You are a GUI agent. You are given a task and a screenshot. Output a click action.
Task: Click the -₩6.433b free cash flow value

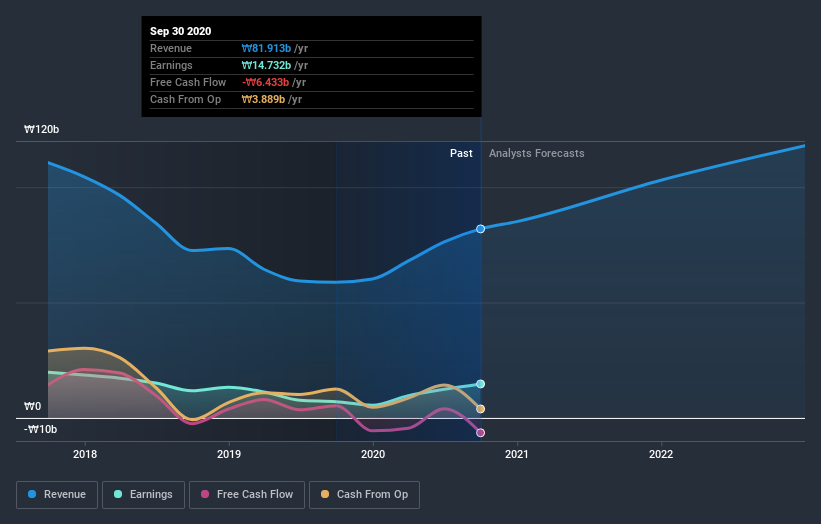pos(265,82)
